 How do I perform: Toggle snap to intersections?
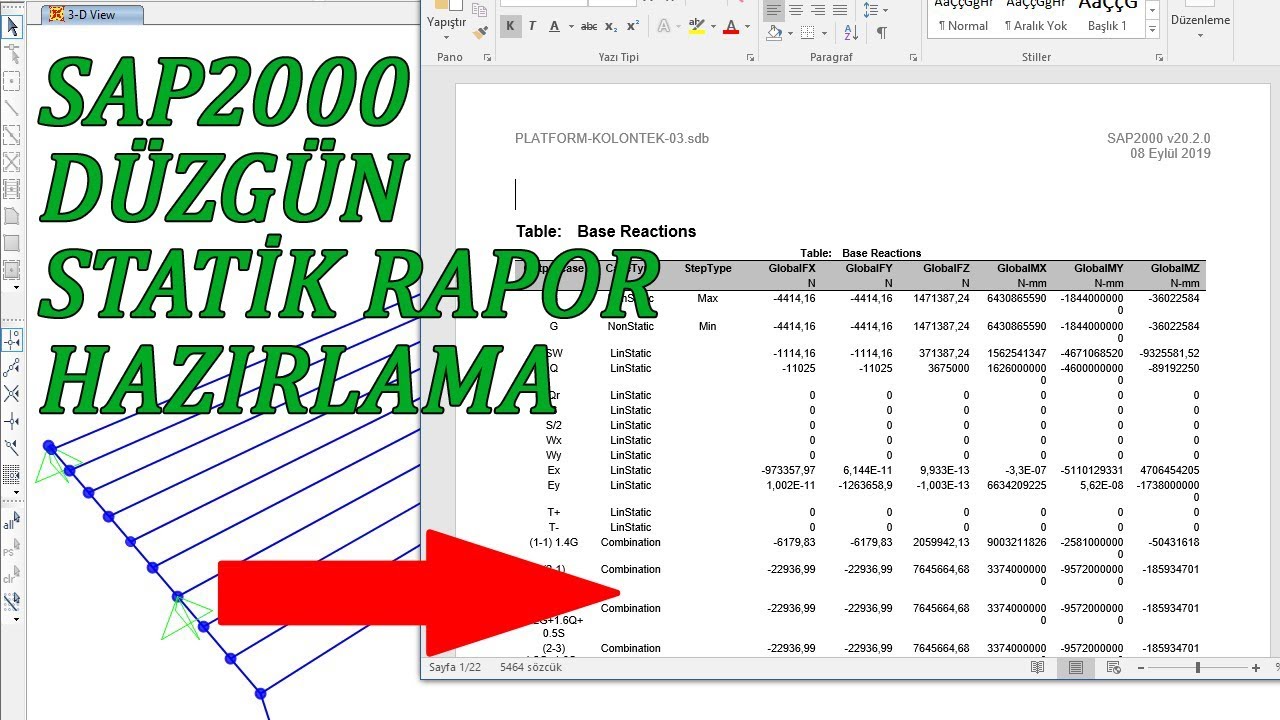[x=12, y=394]
